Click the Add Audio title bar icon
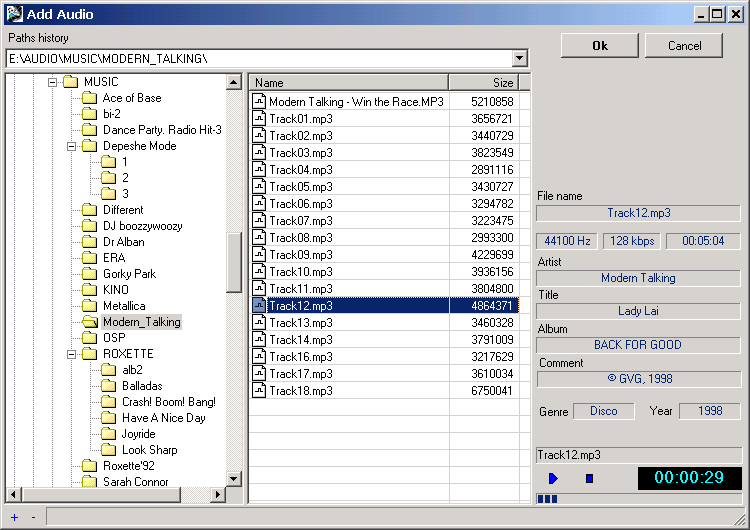The height and width of the screenshot is (530, 750). (x=14, y=14)
